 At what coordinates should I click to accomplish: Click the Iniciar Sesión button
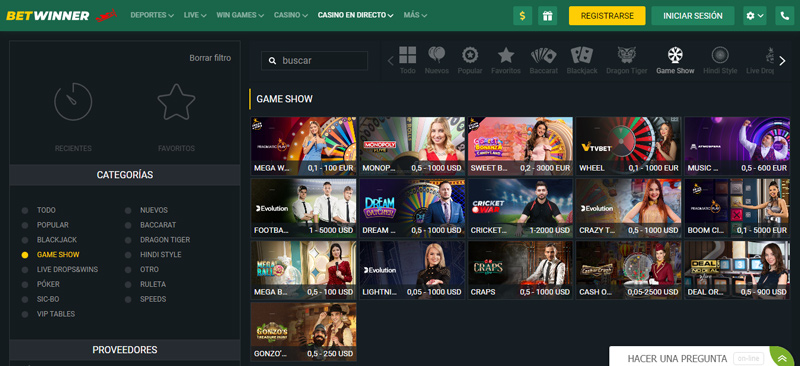point(693,16)
